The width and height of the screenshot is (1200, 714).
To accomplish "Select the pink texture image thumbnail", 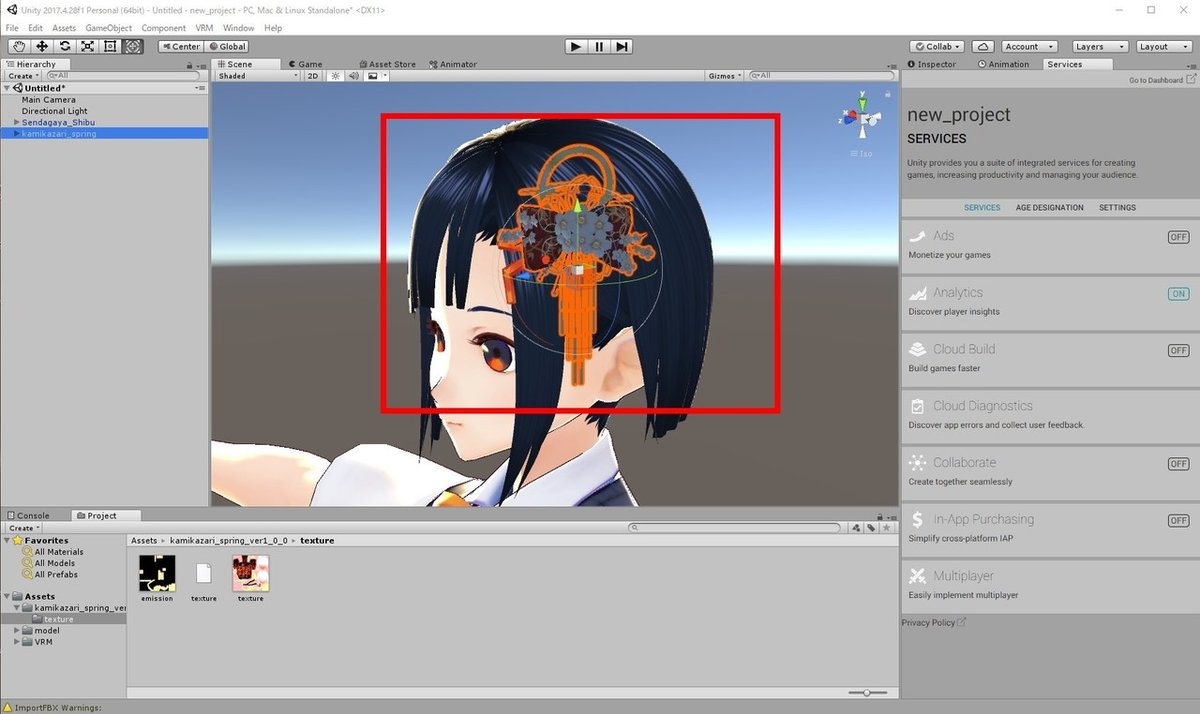I will [x=250, y=573].
